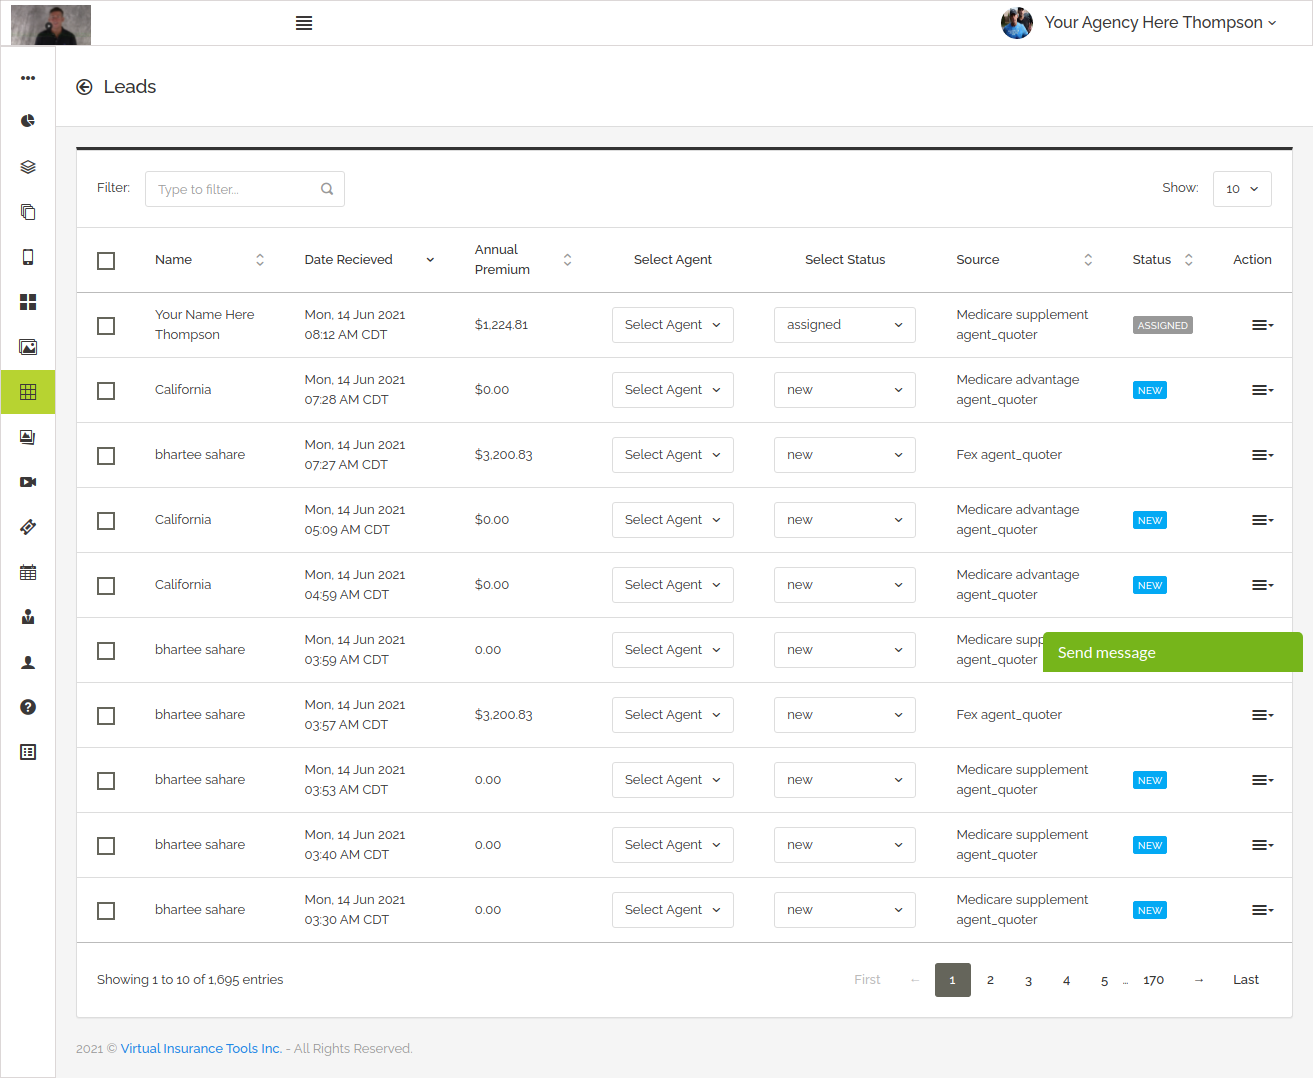The height and width of the screenshot is (1078, 1313).
Task: Toggle the hamburger menu in top bar
Action: (304, 23)
